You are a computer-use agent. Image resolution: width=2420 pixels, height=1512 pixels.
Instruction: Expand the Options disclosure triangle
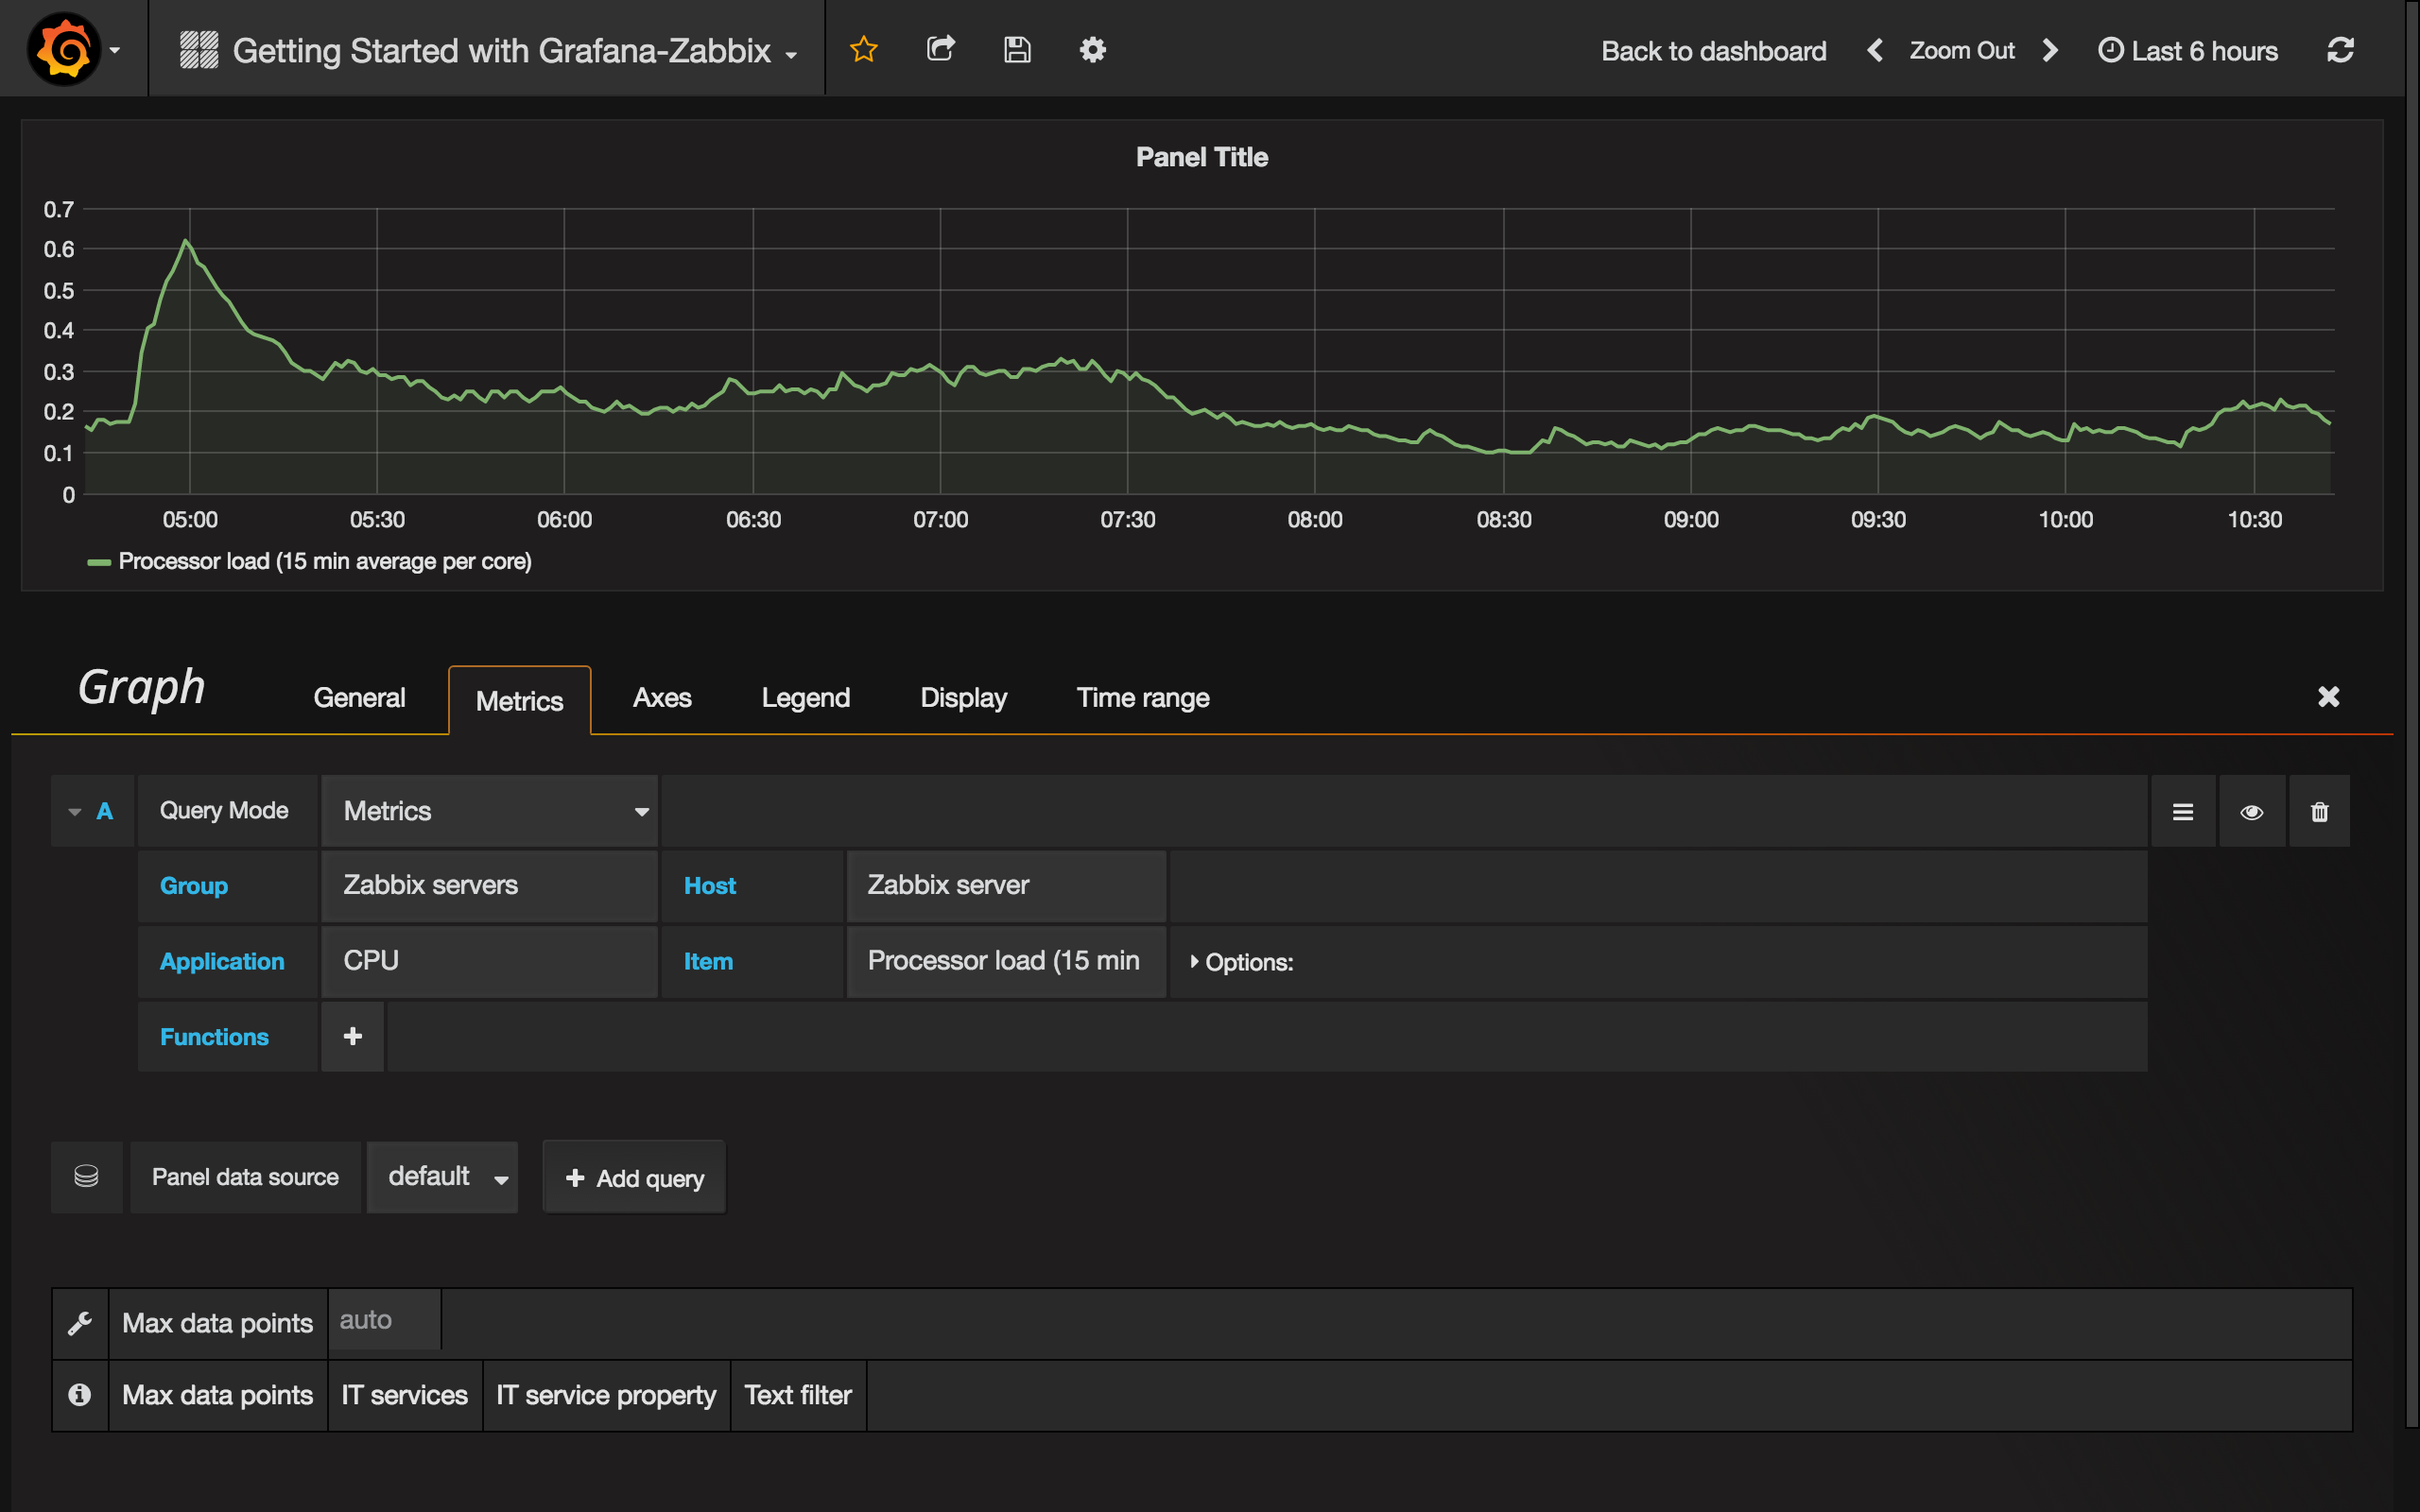1194,962
